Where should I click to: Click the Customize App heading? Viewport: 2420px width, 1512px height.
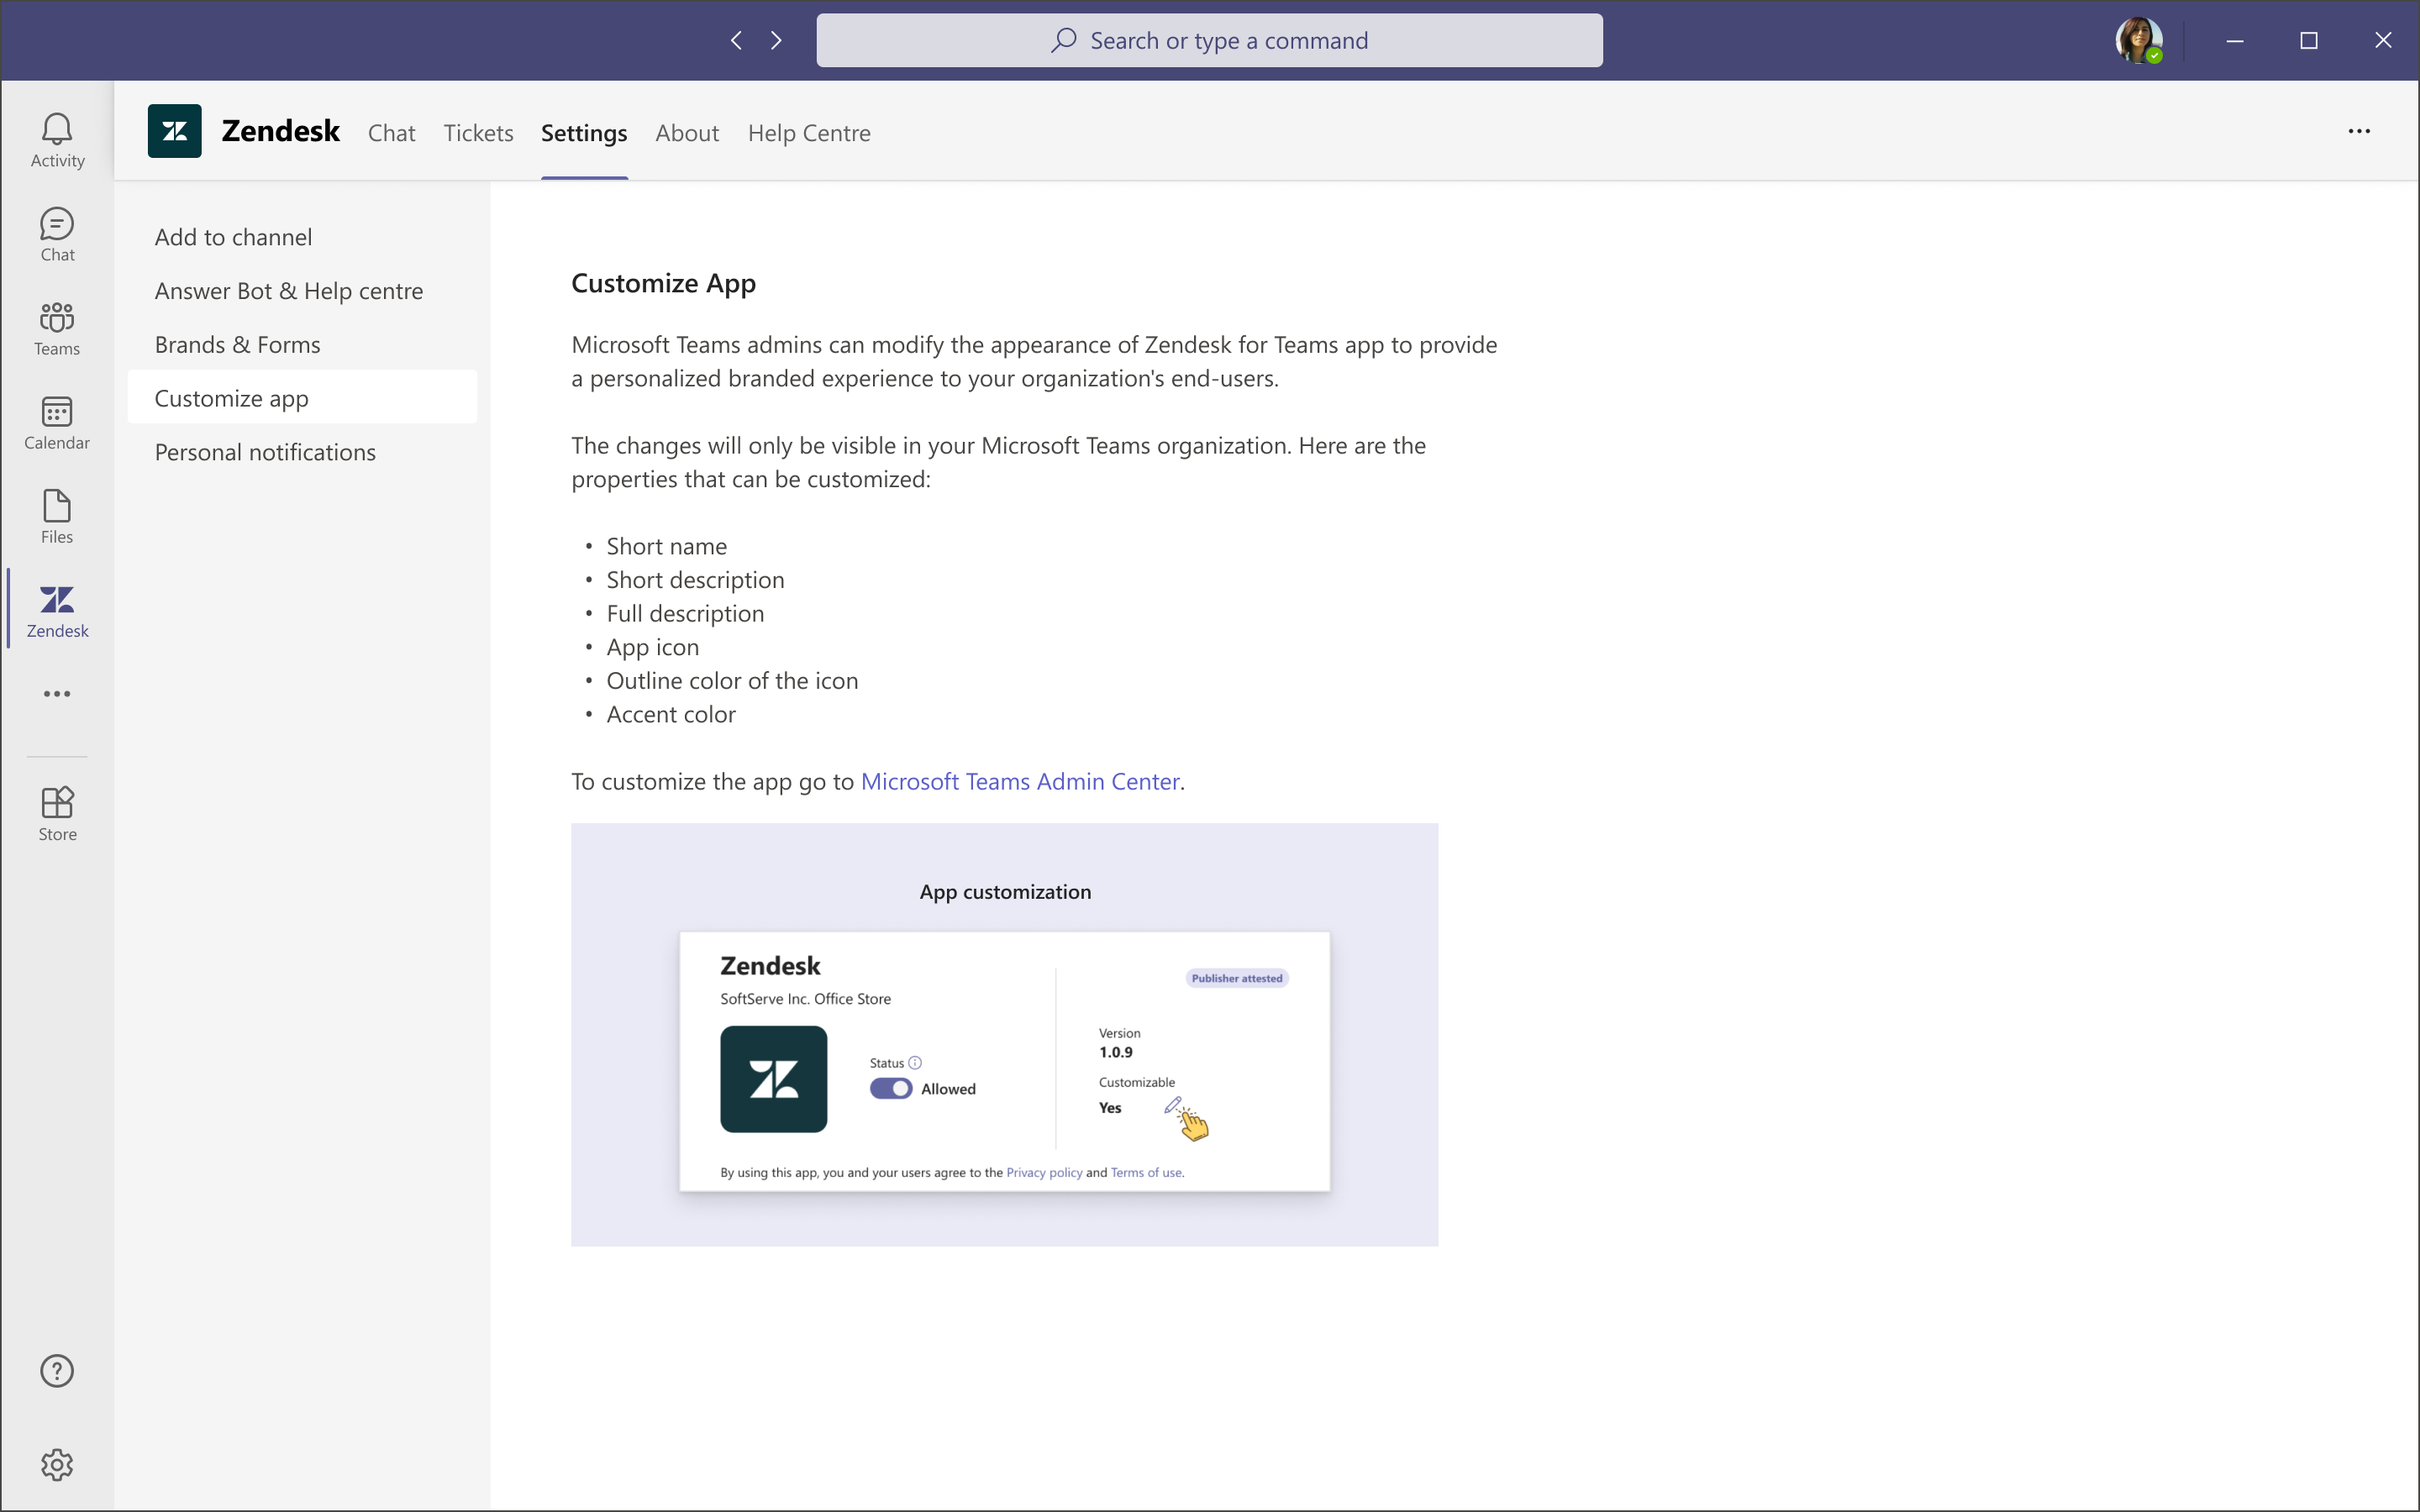(663, 283)
